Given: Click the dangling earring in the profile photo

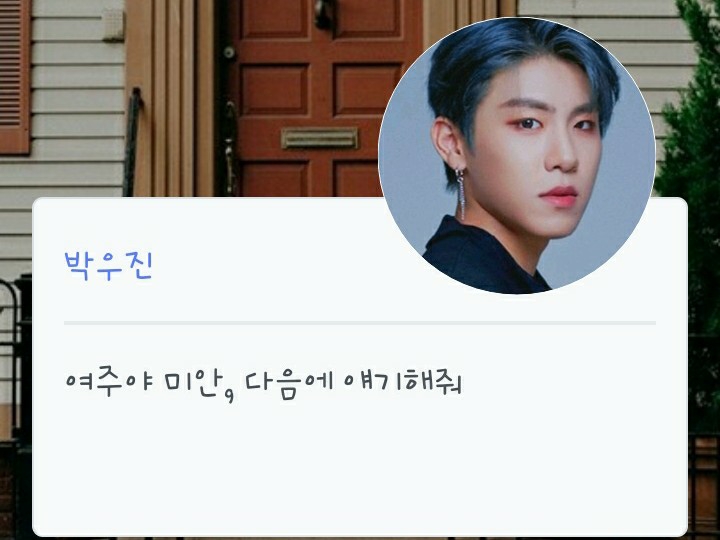Looking at the screenshot, I should [x=461, y=193].
